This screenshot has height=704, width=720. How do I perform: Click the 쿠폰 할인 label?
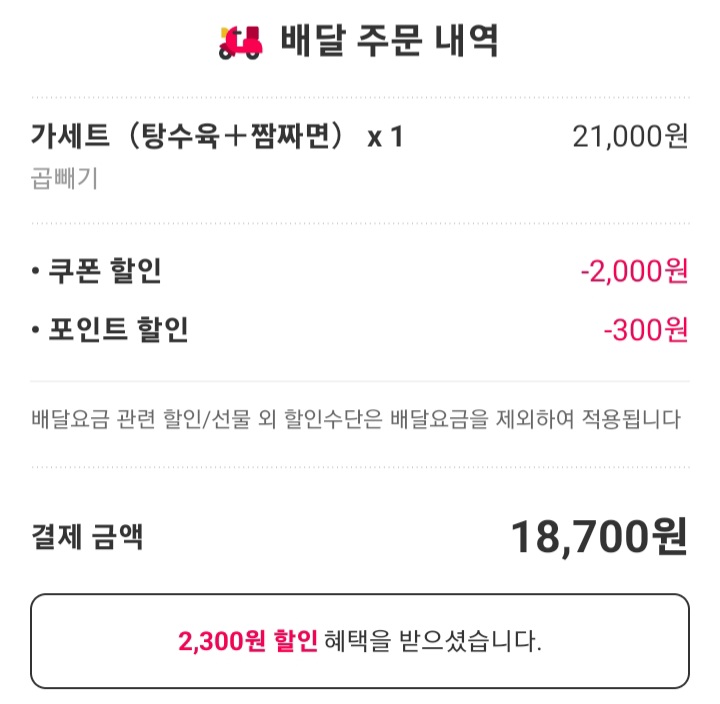tap(105, 271)
